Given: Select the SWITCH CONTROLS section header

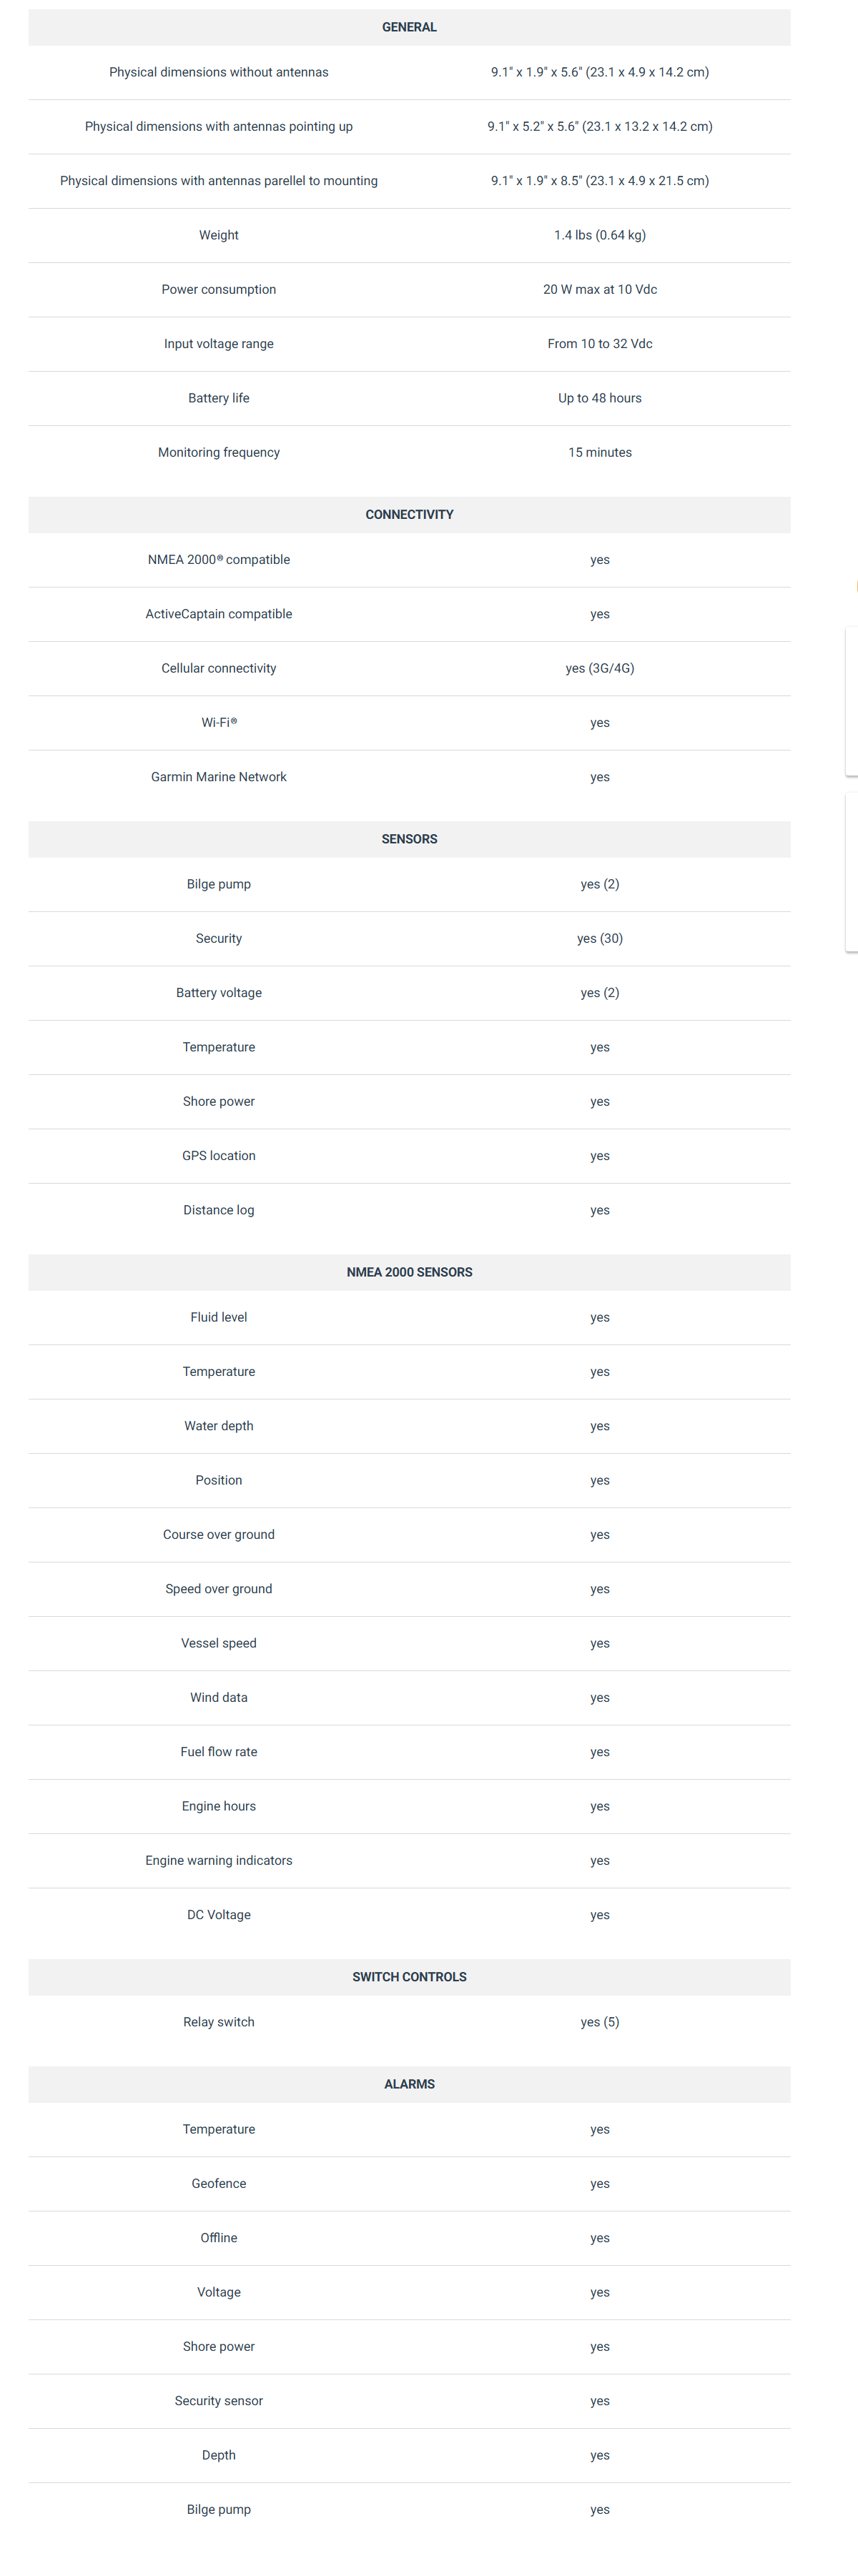Looking at the screenshot, I should (x=409, y=1977).
